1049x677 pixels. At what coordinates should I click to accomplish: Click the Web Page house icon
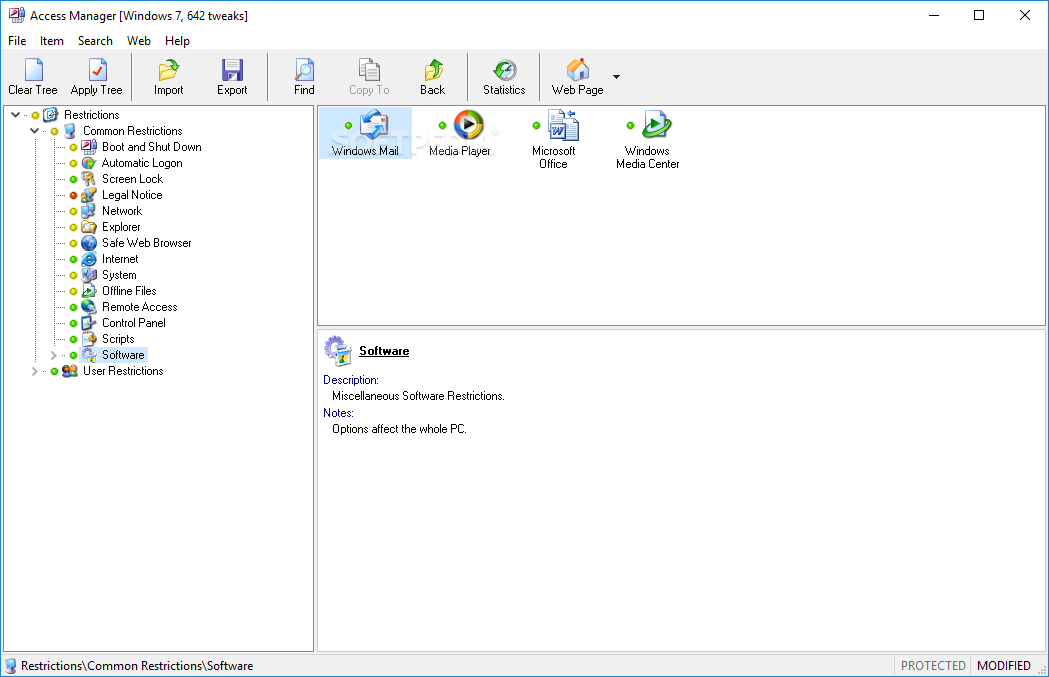[x=578, y=70]
